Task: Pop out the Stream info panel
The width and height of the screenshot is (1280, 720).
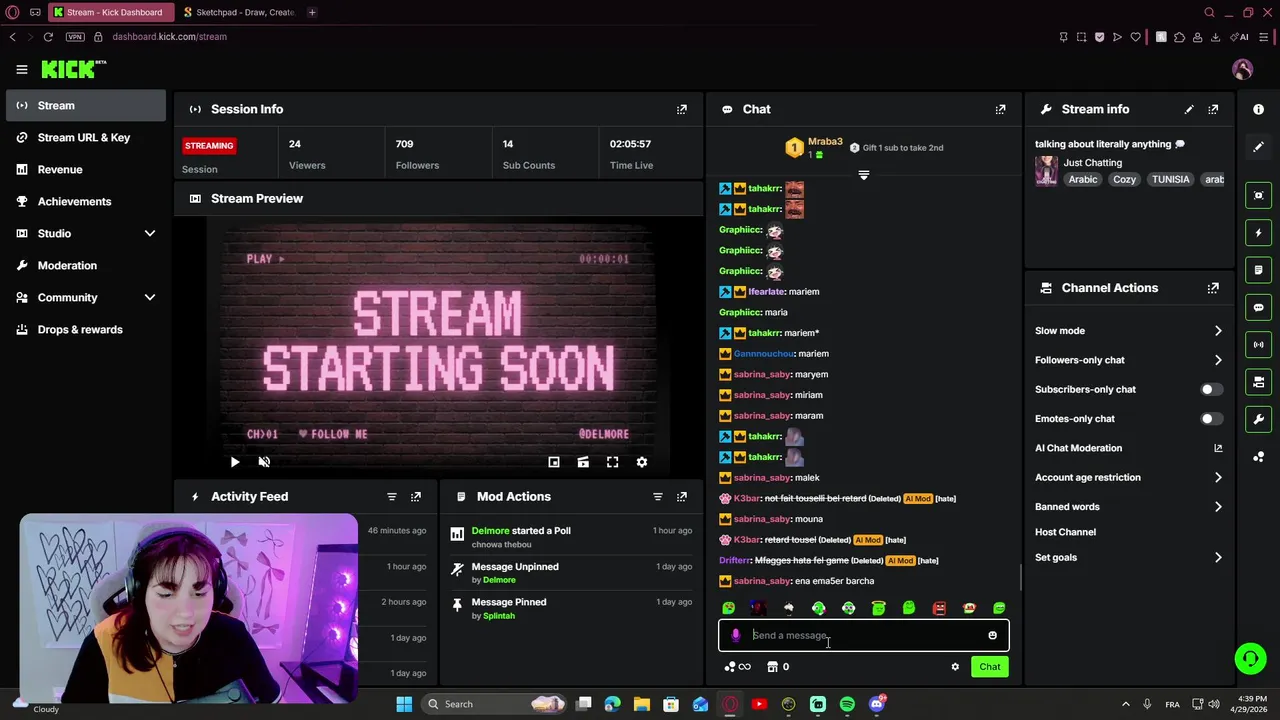Action: [x=1213, y=109]
